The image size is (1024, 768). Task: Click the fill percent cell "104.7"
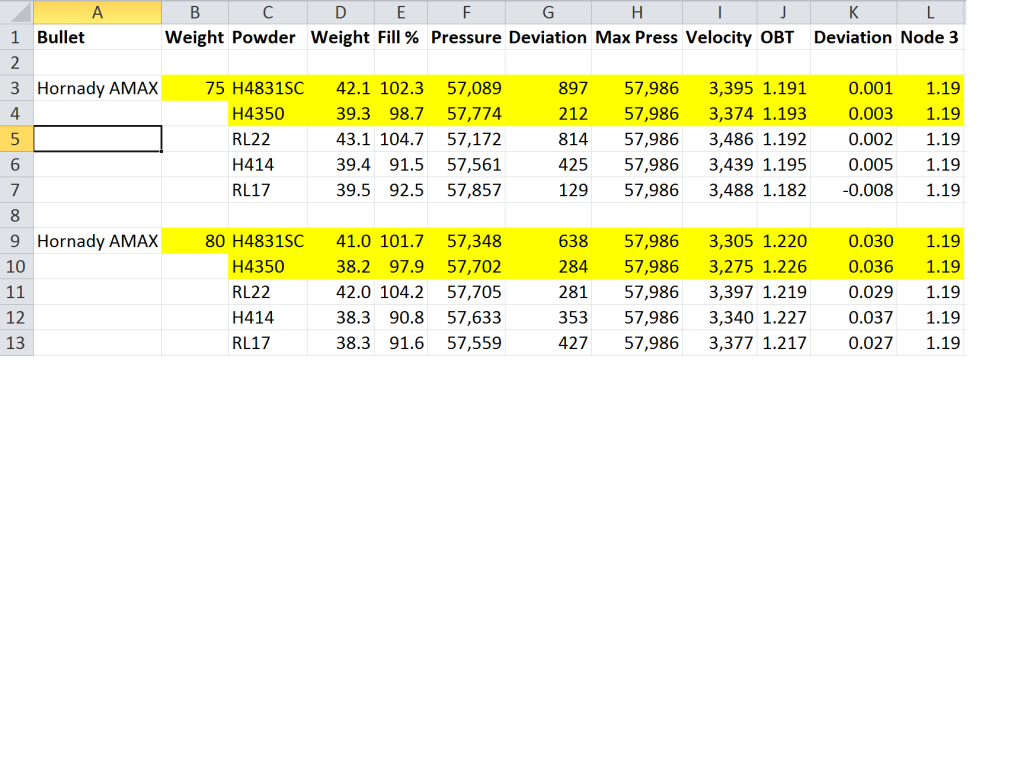pyautogui.click(x=401, y=139)
